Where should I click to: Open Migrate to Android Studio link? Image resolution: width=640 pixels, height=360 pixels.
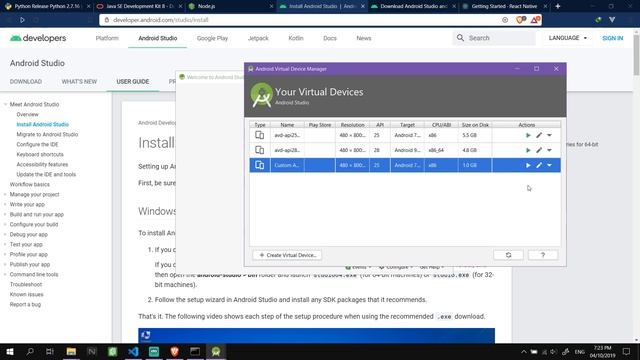(x=47, y=134)
